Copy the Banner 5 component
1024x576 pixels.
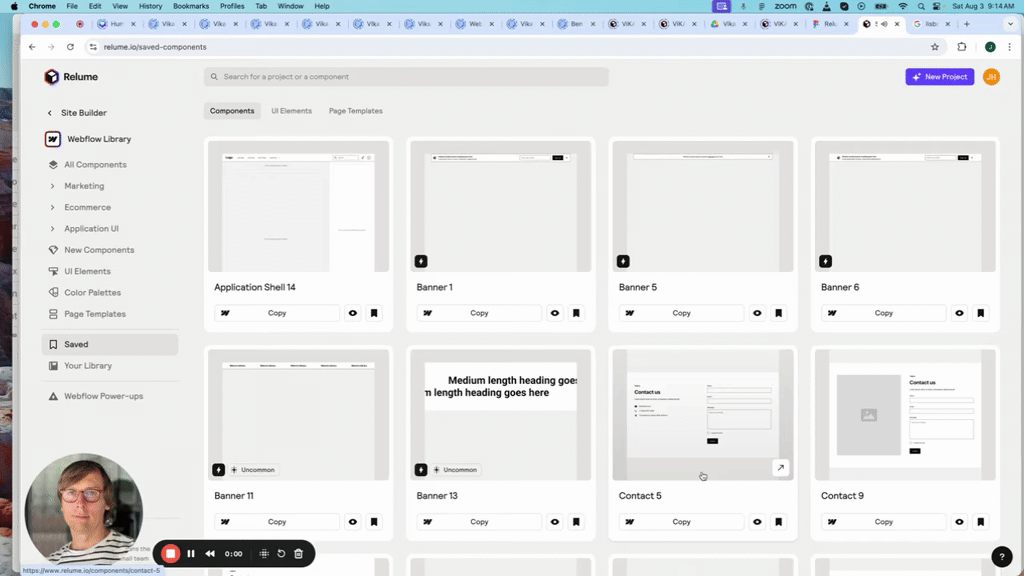pyautogui.click(x=681, y=313)
